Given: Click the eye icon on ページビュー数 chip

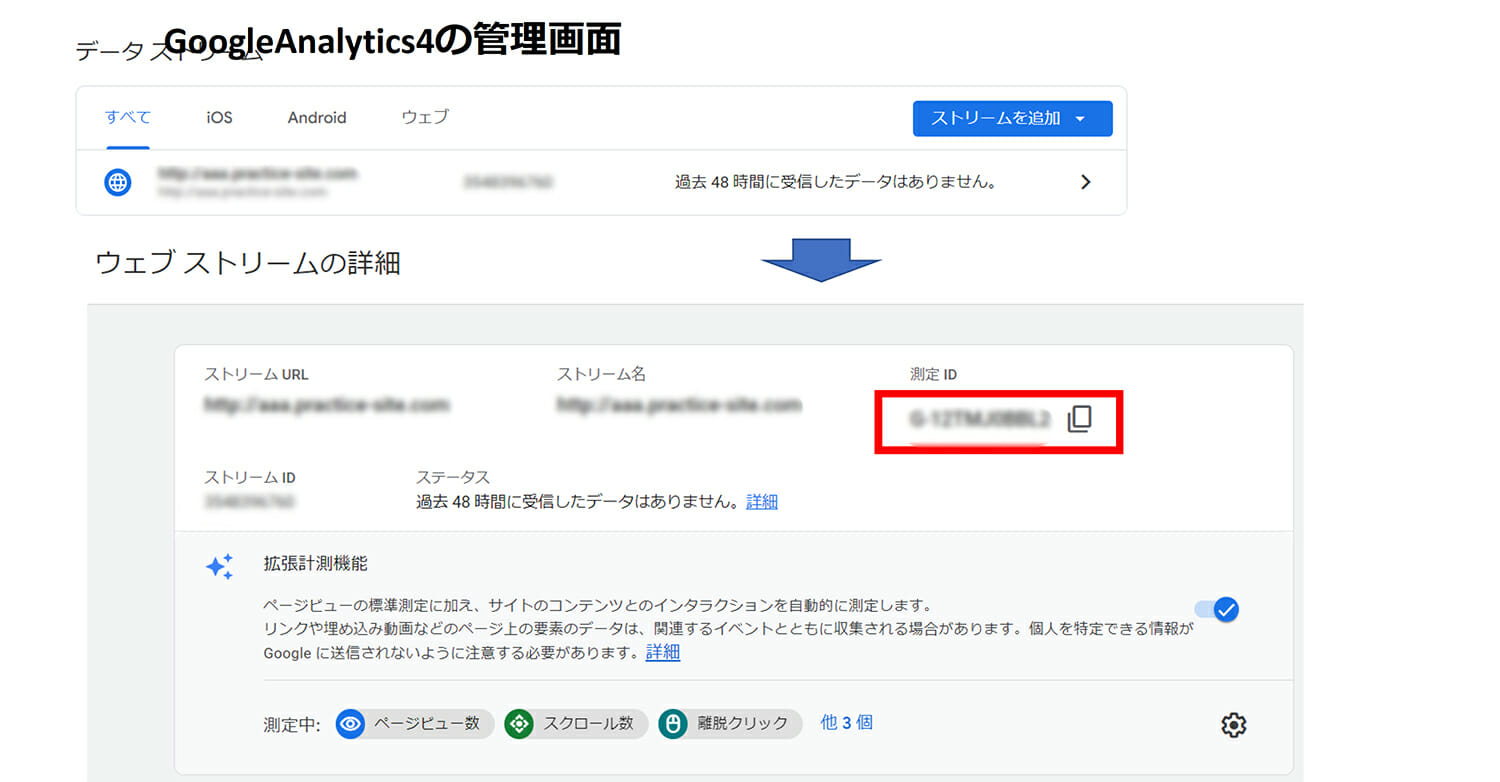Looking at the screenshot, I should pyautogui.click(x=350, y=723).
